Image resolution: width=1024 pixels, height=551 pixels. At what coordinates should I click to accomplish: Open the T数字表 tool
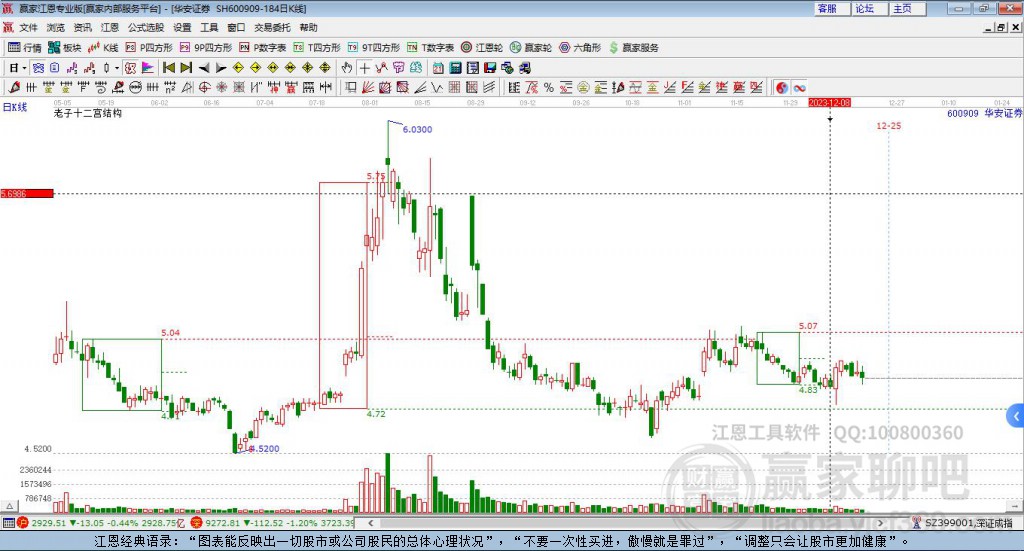click(430, 48)
